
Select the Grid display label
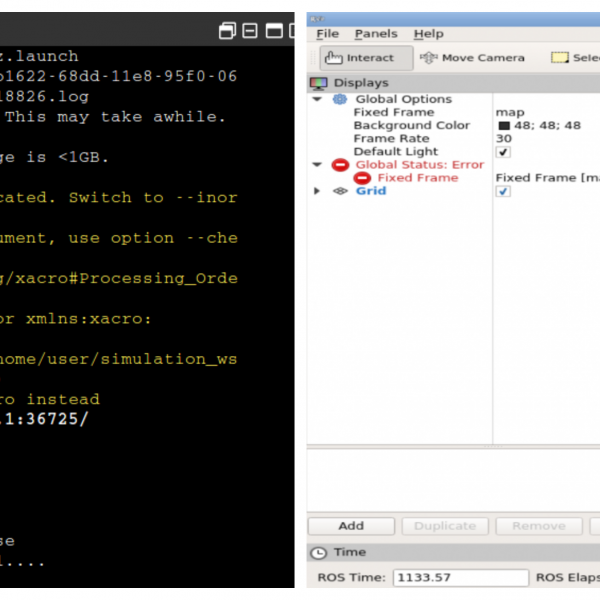(371, 191)
